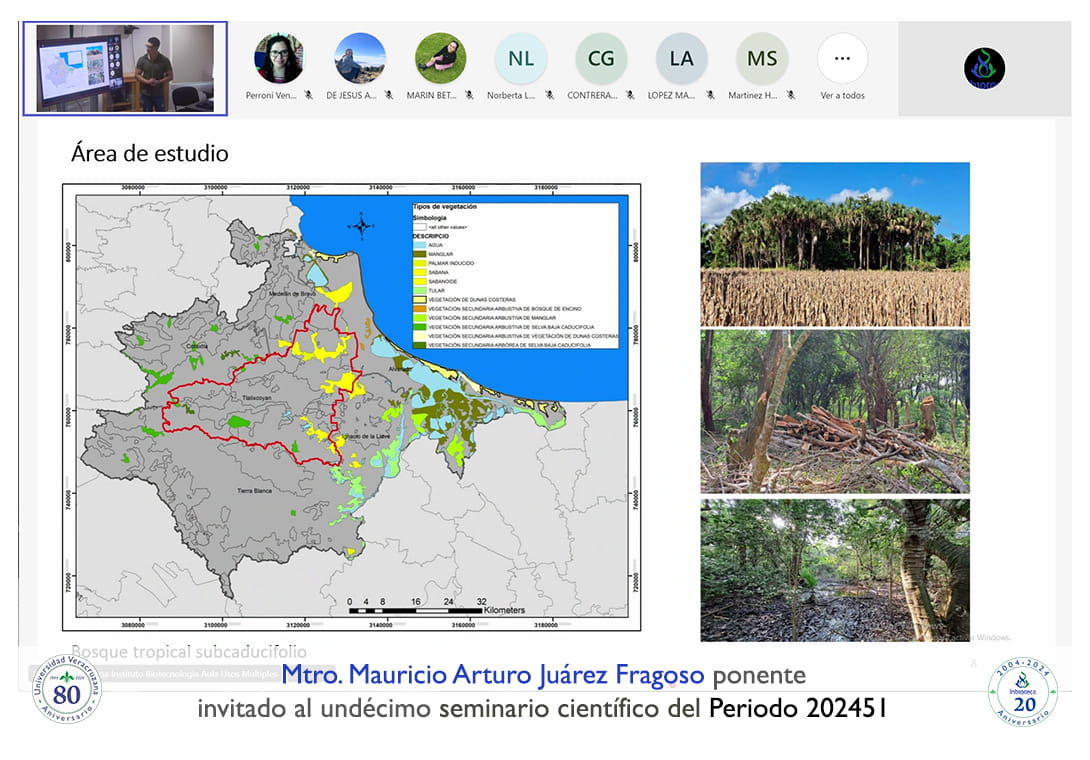Click the muted mic icon next to LOPEZ MA
1090x760 pixels.
tap(710, 96)
